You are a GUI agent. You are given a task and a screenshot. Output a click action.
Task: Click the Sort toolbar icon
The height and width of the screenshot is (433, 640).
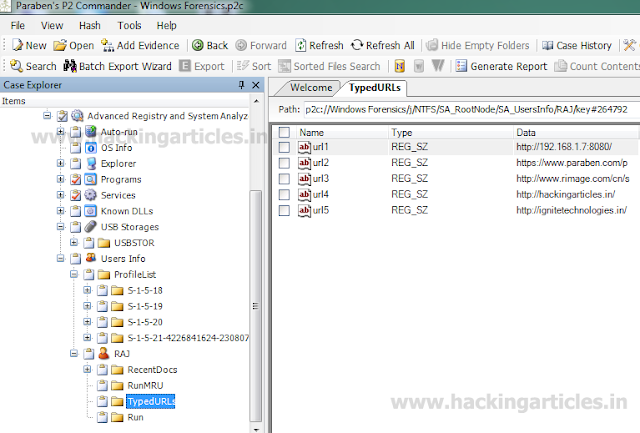pos(243,66)
